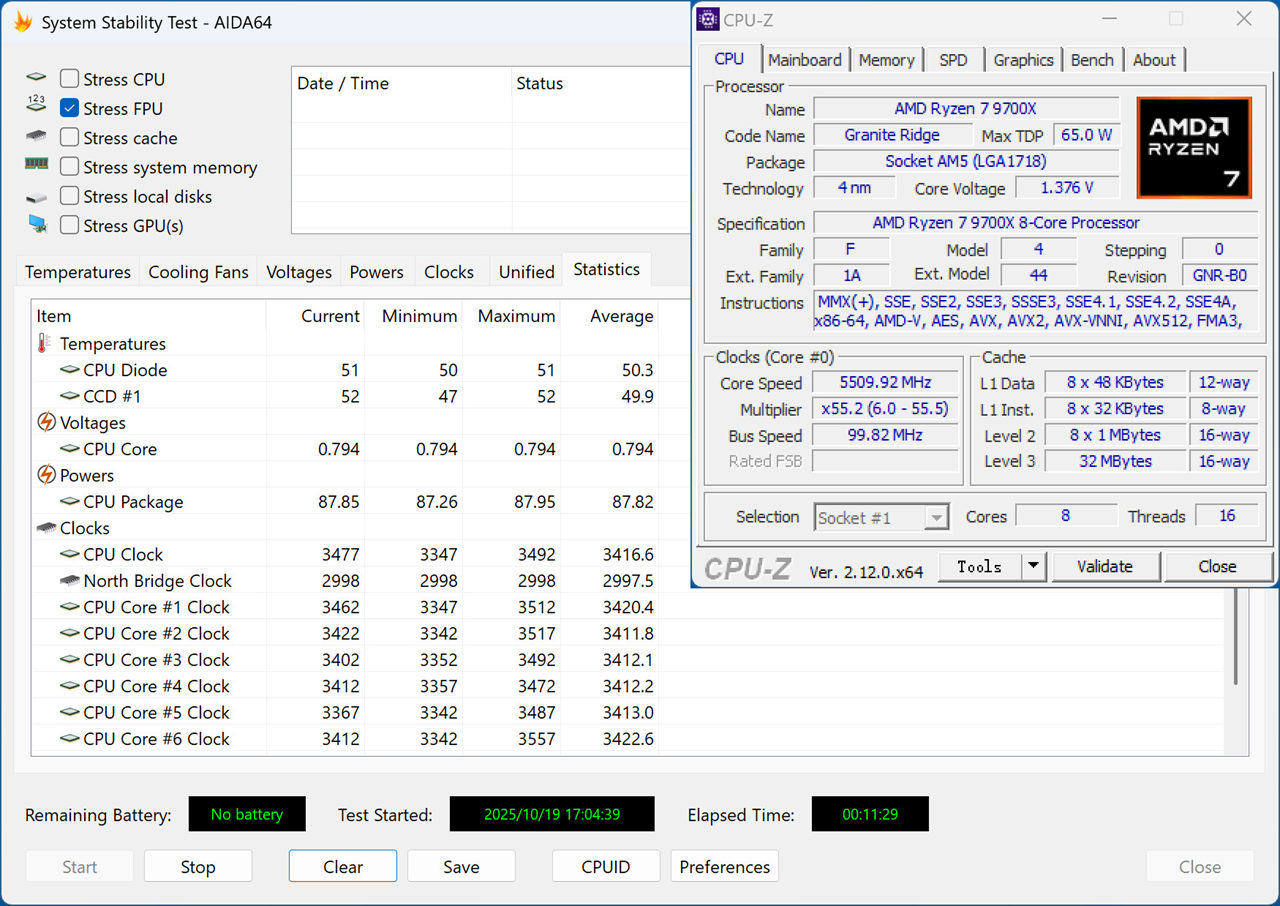
Task: Switch to the Temperatures tab
Action: [x=78, y=272]
